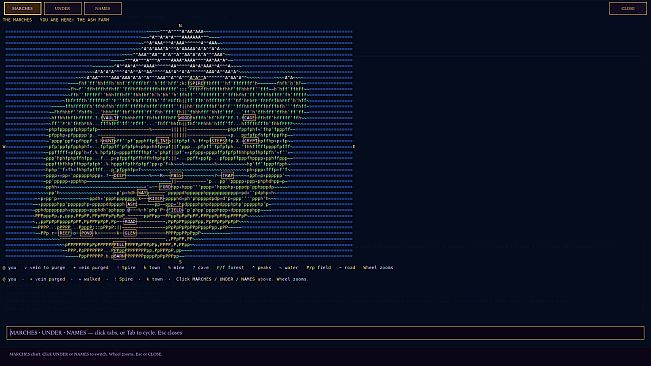Click the W compass marker beside the map

[4, 147]
